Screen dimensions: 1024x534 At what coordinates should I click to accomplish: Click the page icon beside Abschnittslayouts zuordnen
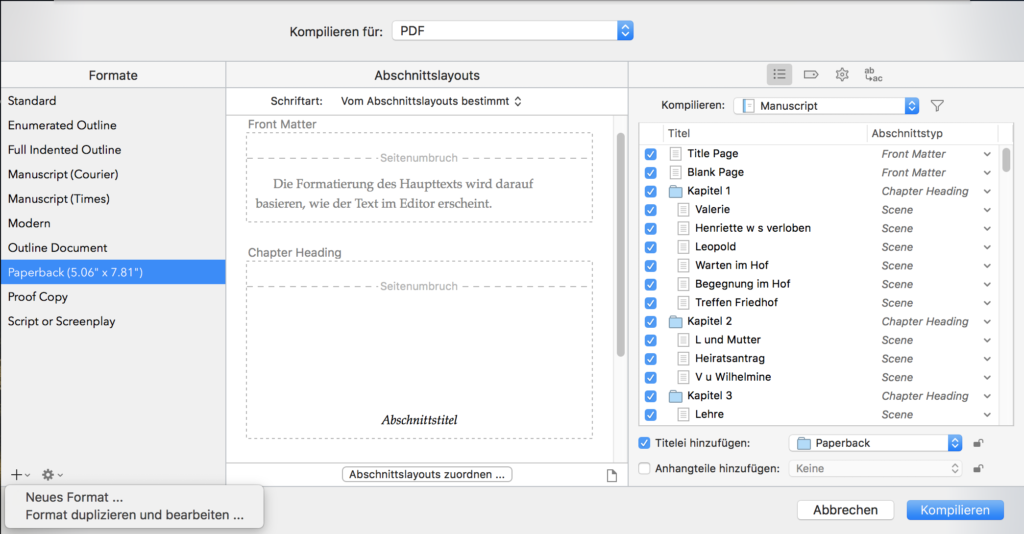click(x=612, y=475)
